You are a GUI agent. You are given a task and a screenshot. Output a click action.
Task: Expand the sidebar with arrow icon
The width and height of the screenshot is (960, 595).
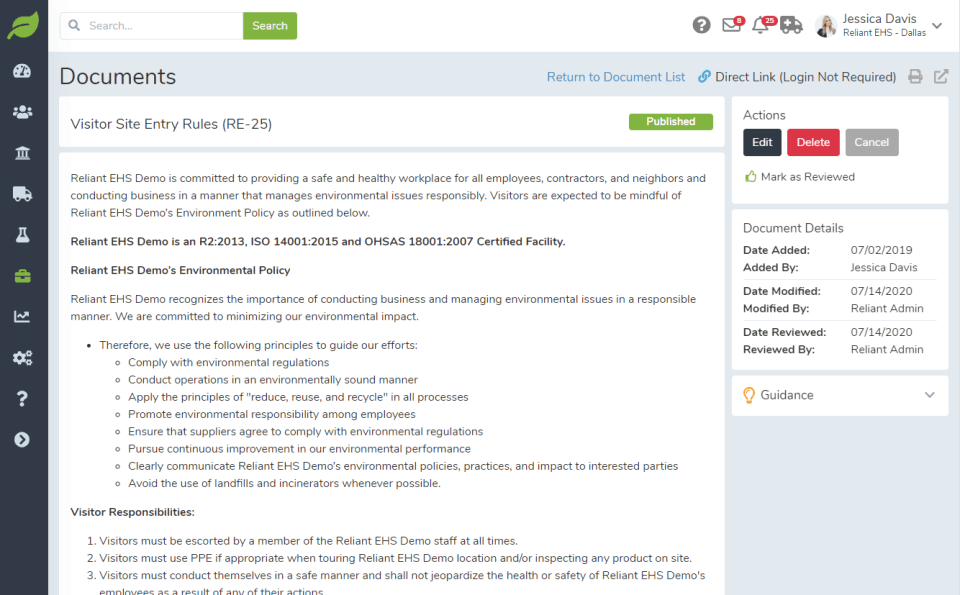click(x=22, y=440)
